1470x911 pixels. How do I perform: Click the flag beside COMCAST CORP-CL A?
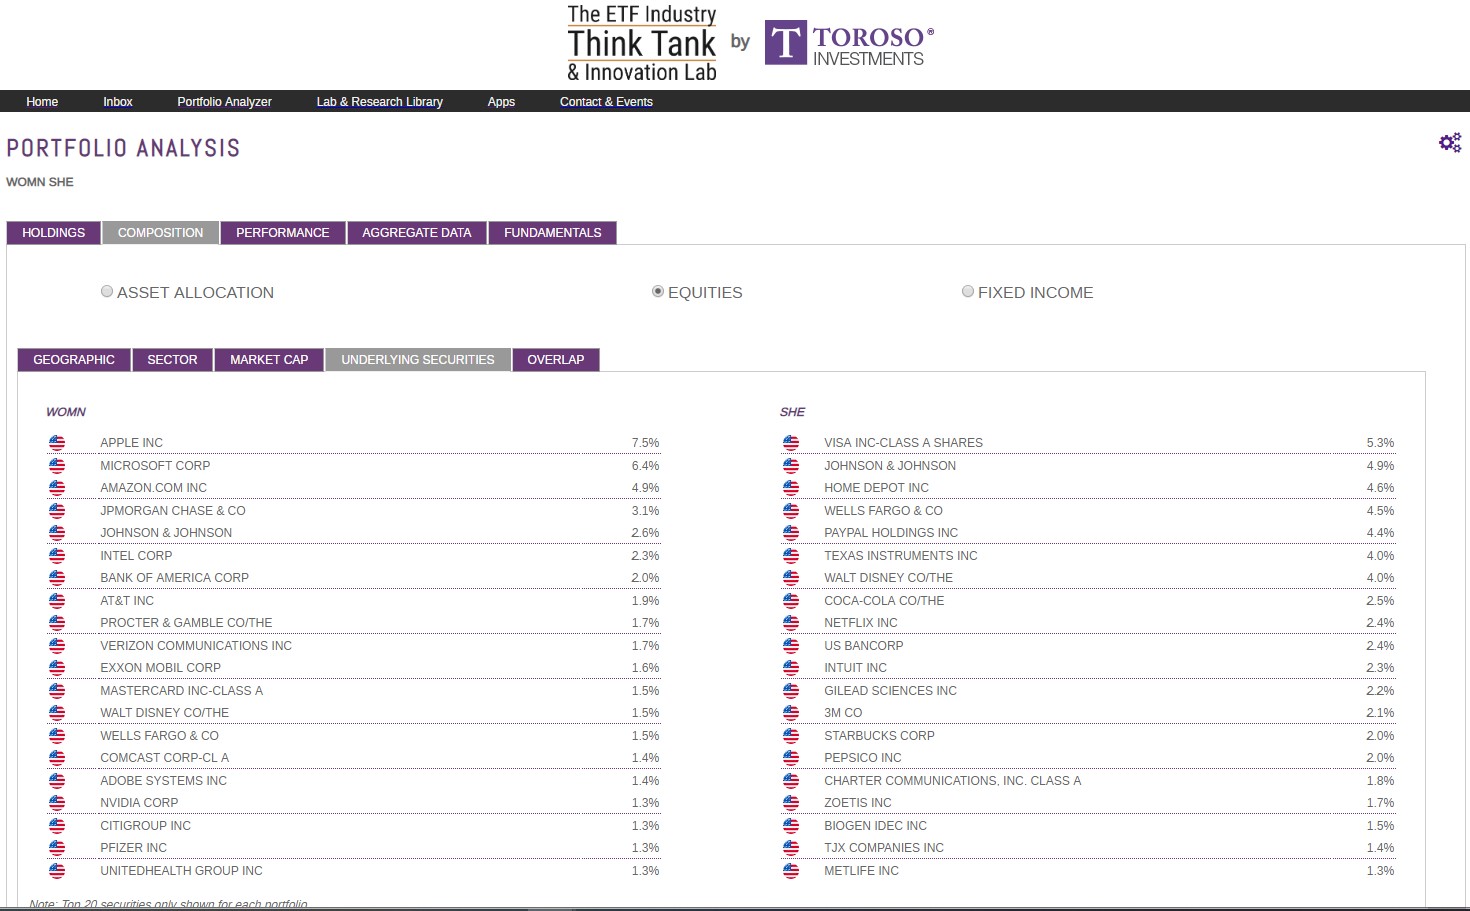57,758
